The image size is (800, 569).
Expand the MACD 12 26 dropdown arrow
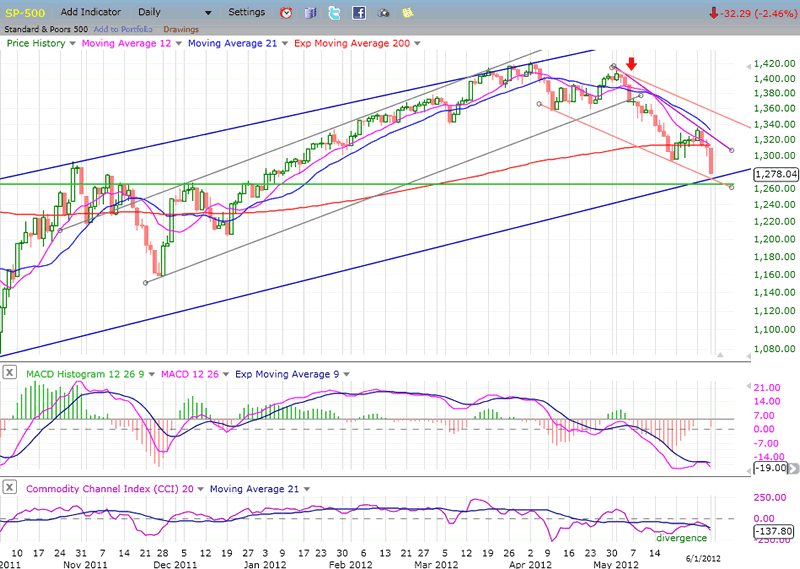point(226,375)
